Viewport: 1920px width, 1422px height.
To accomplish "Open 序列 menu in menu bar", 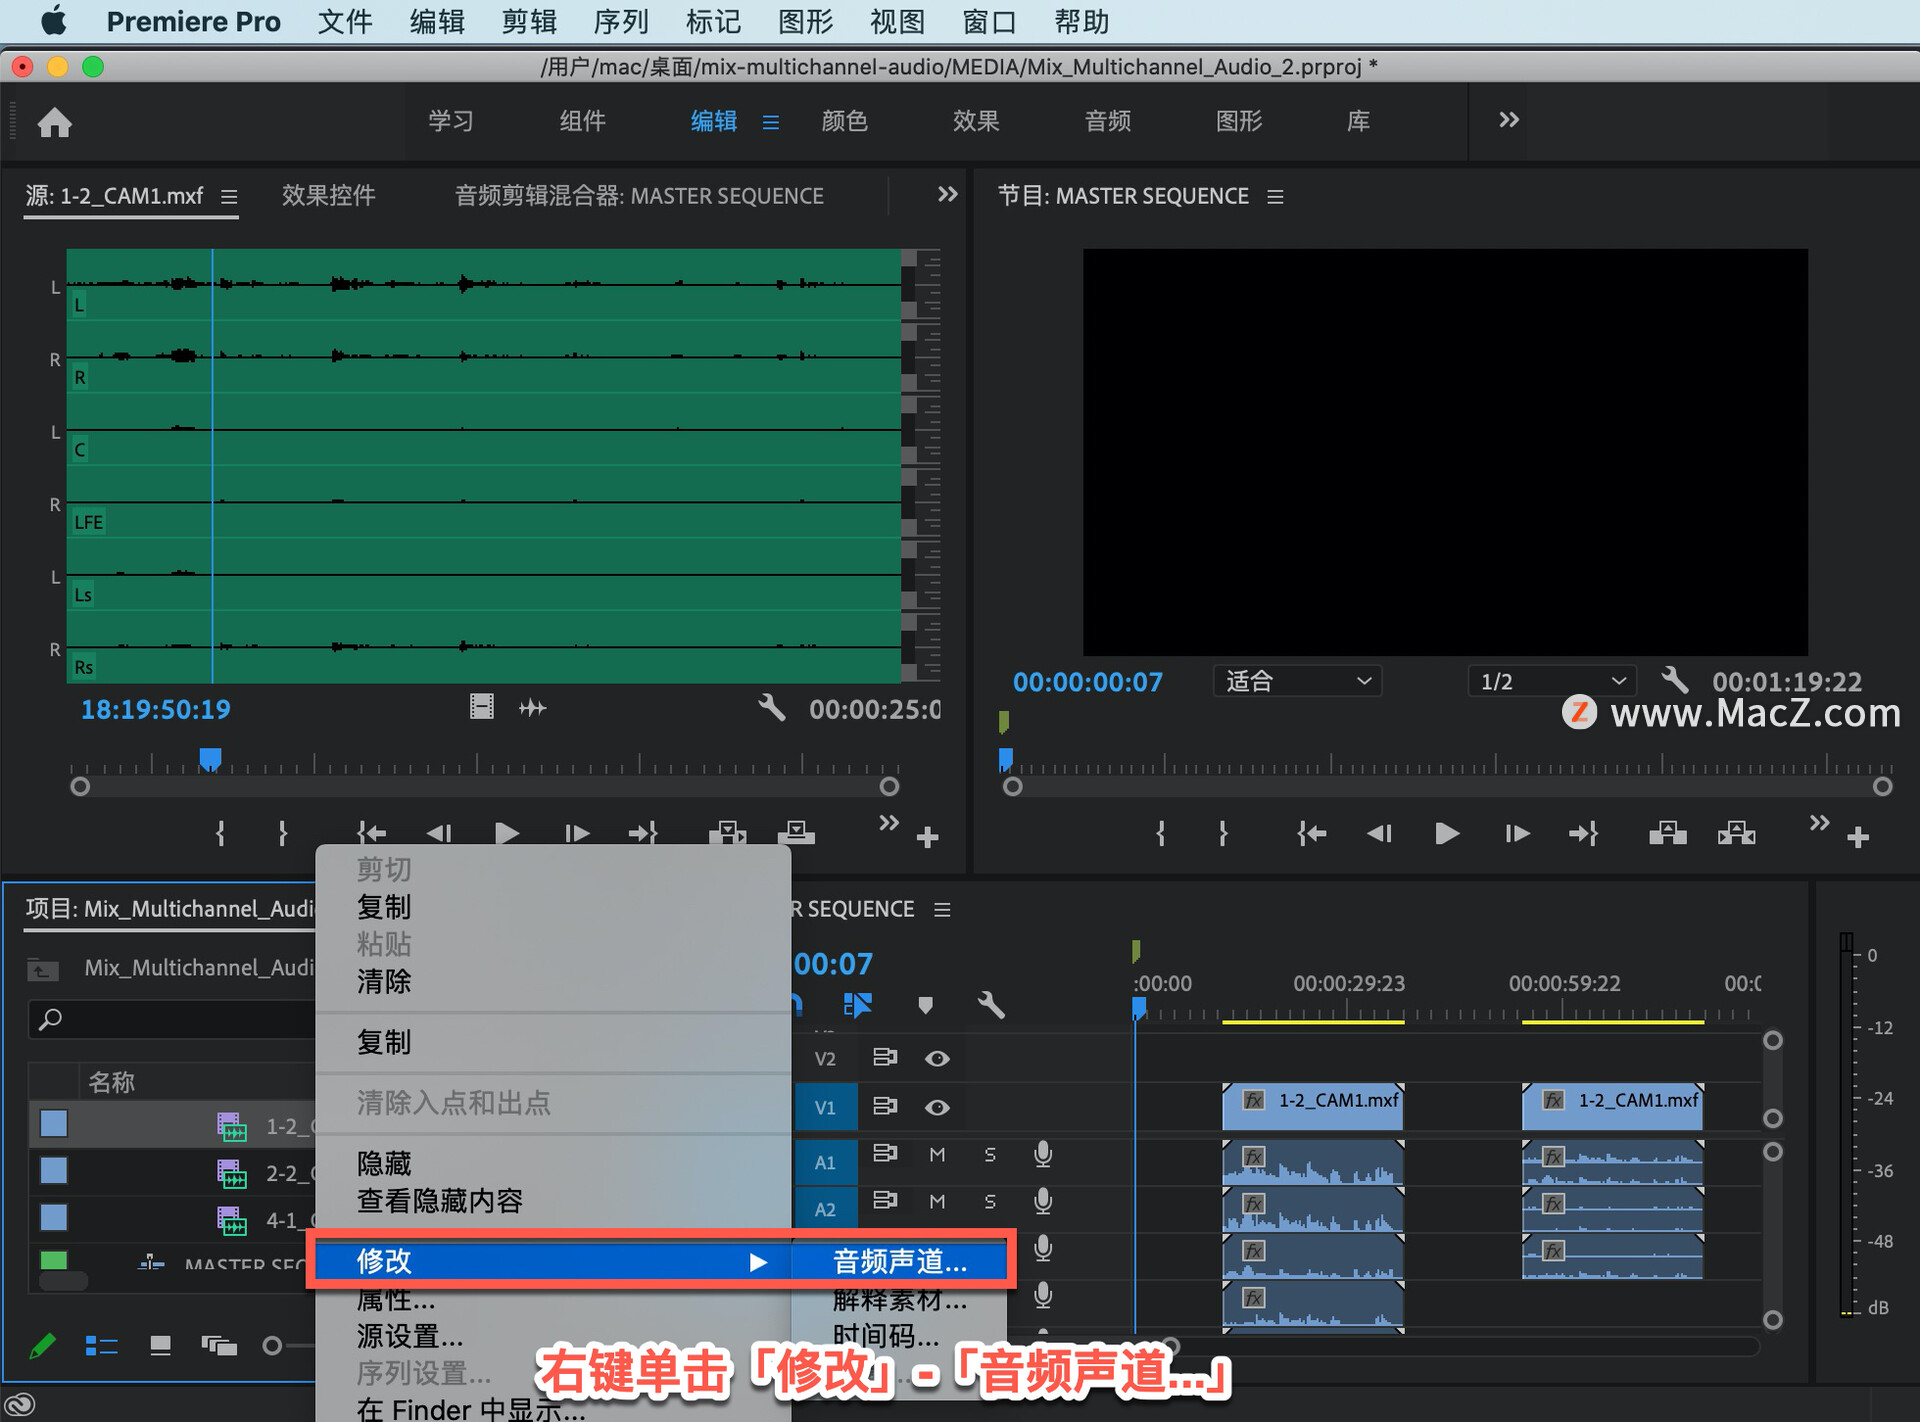I will click(x=621, y=21).
